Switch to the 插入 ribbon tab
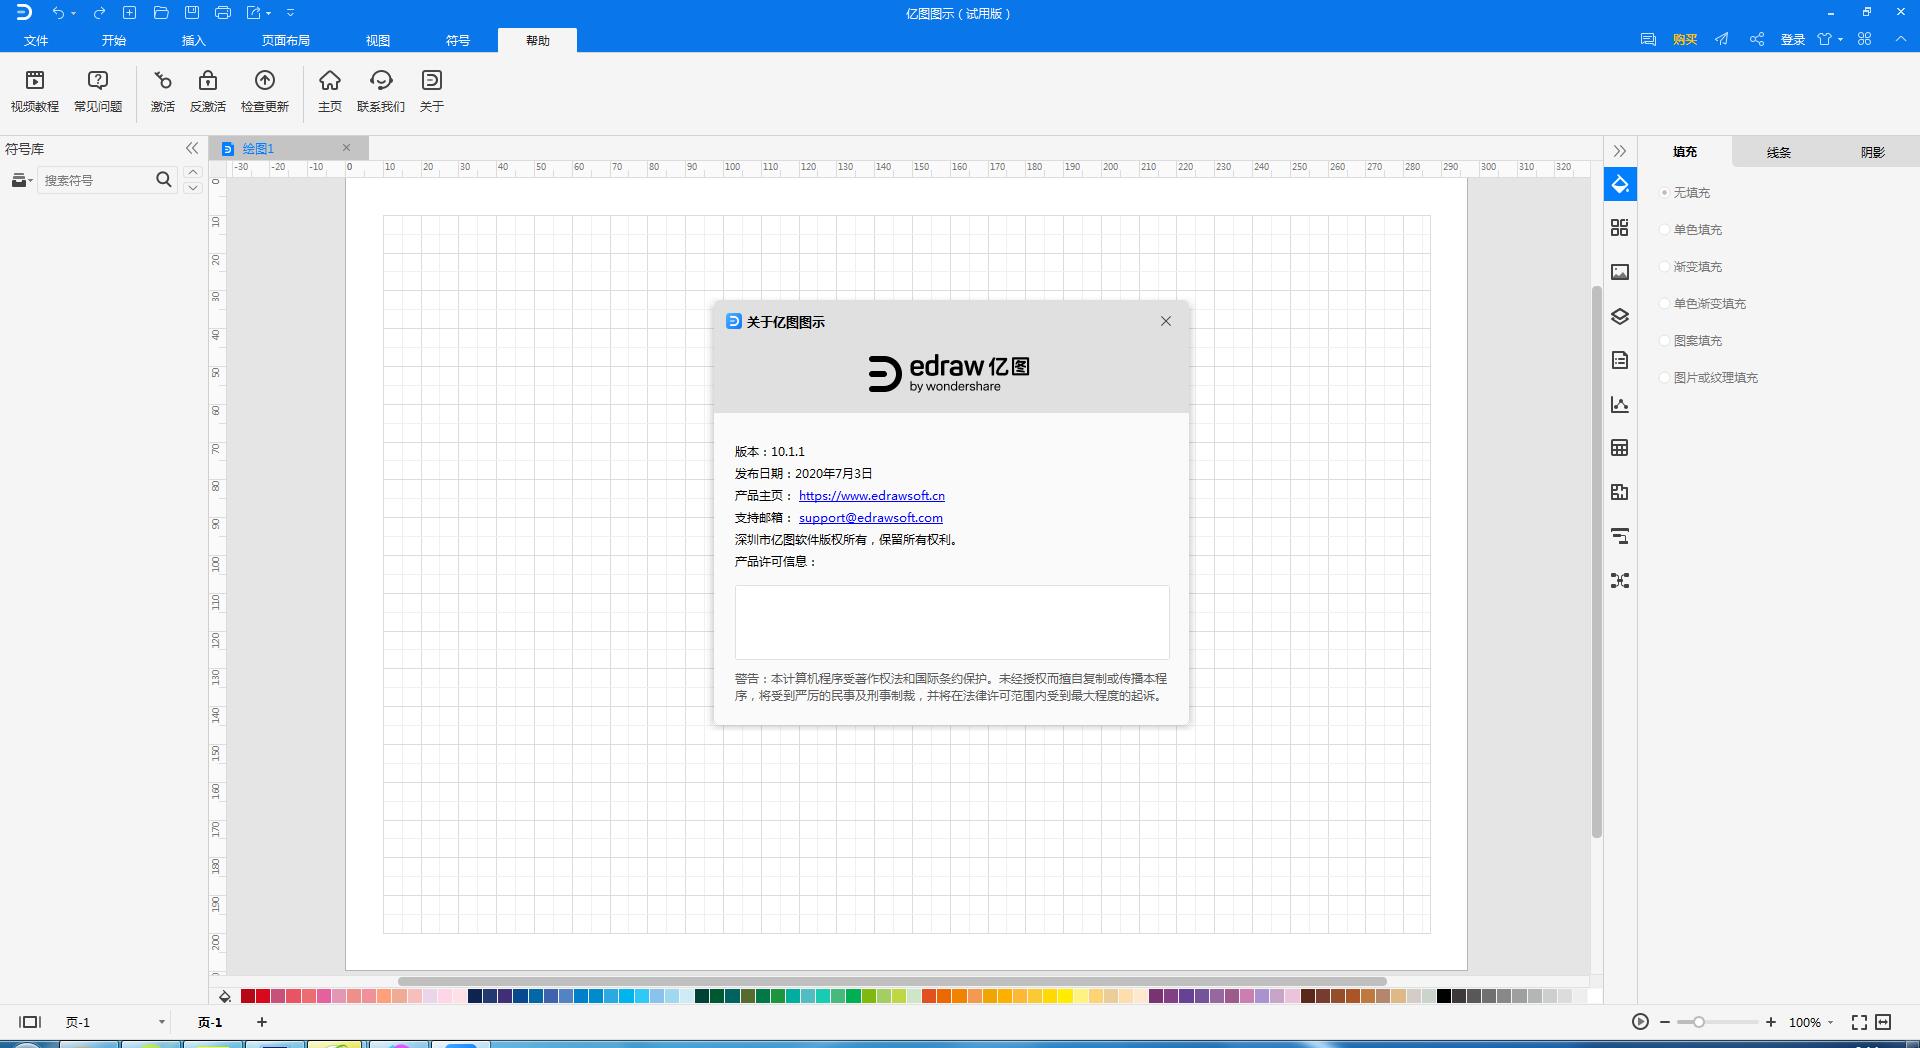 193,40
